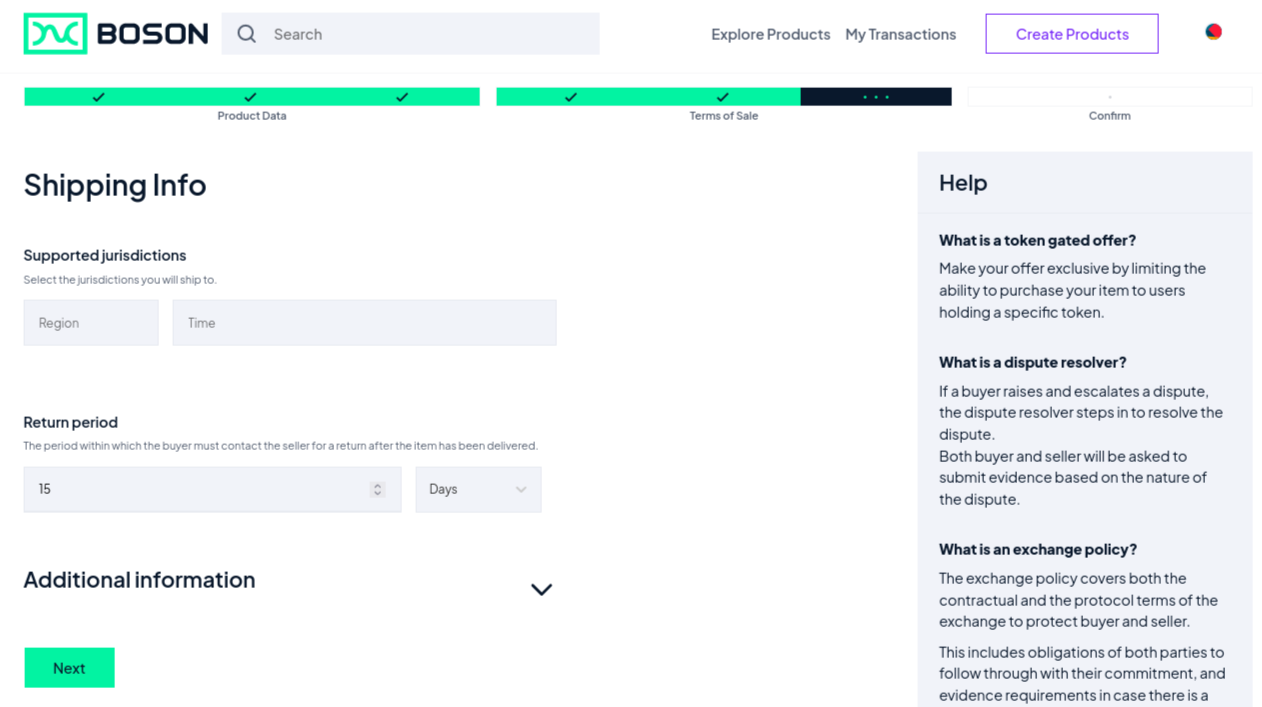This screenshot has width=1262, height=707.
Task: Open Explore Products page
Action: point(770,34)
